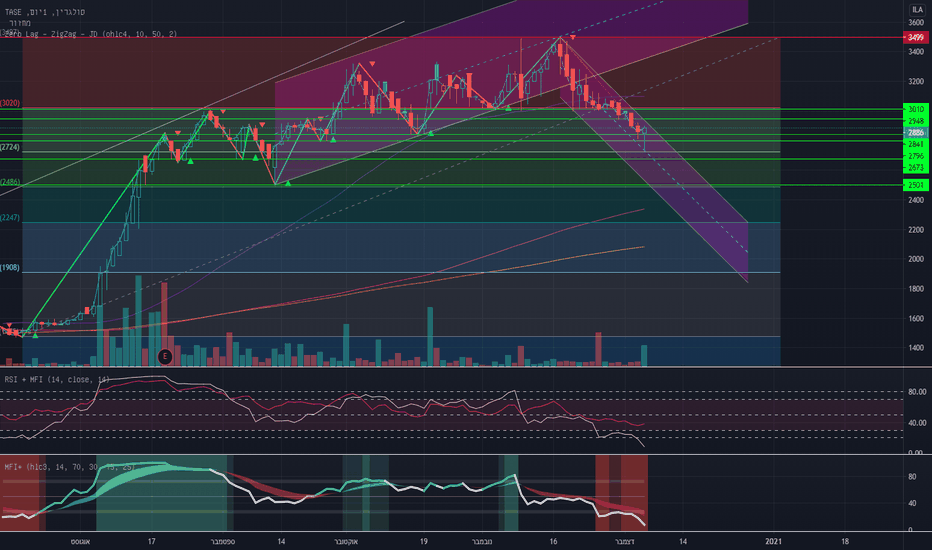932x550 pixels.
Task: Click the אוקטובר date on time axis
Action: coord(346,542)
